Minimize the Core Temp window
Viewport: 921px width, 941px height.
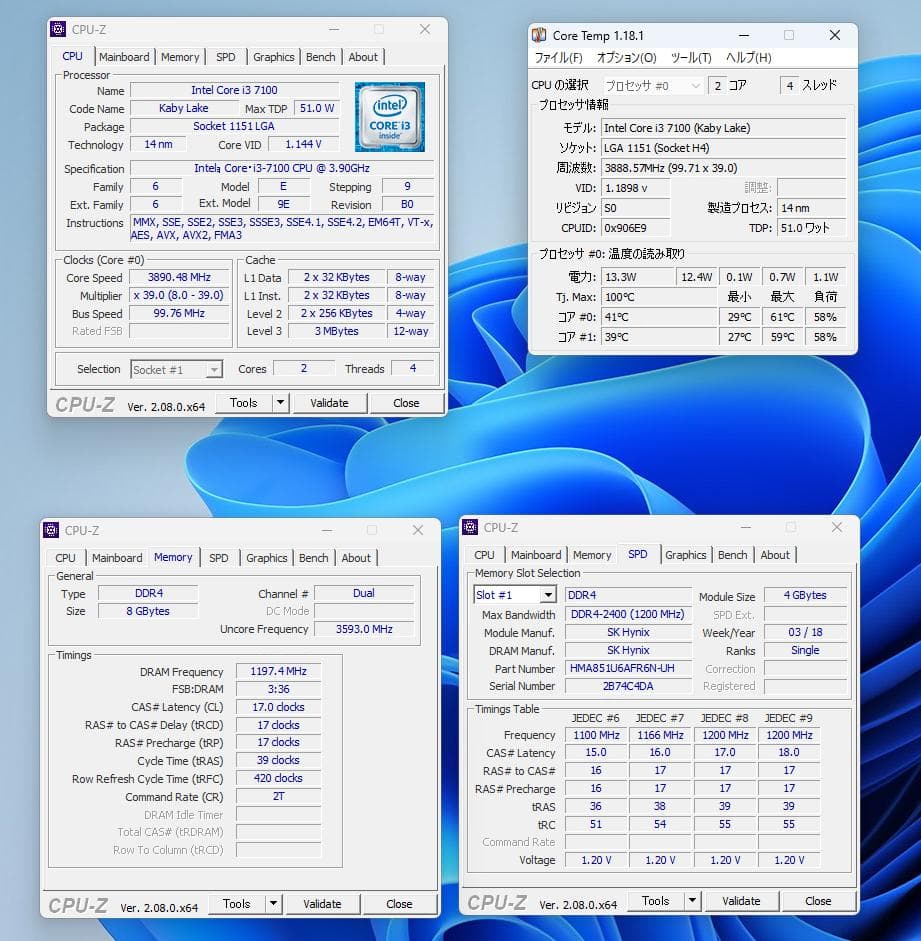pyautogui.click(x=743, y=35)
